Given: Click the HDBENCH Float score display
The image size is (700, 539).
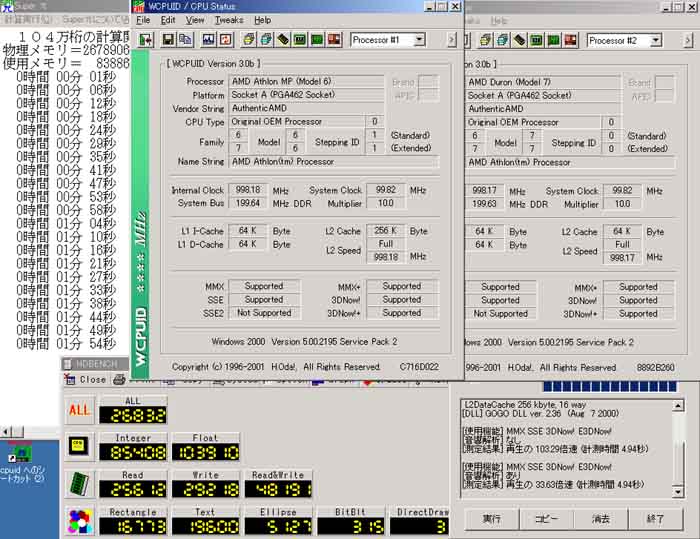Looking at the screenshot, I should 206,452.
